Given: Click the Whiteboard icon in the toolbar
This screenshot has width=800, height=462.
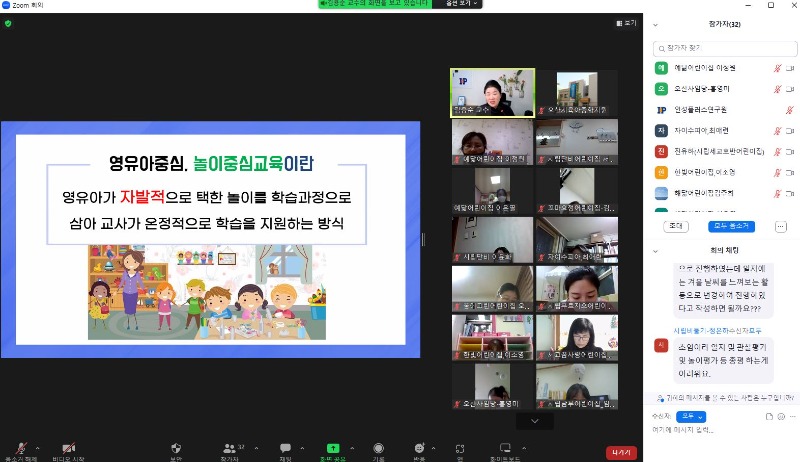Looking at the screenshot, I should click(x=505, y=449).
